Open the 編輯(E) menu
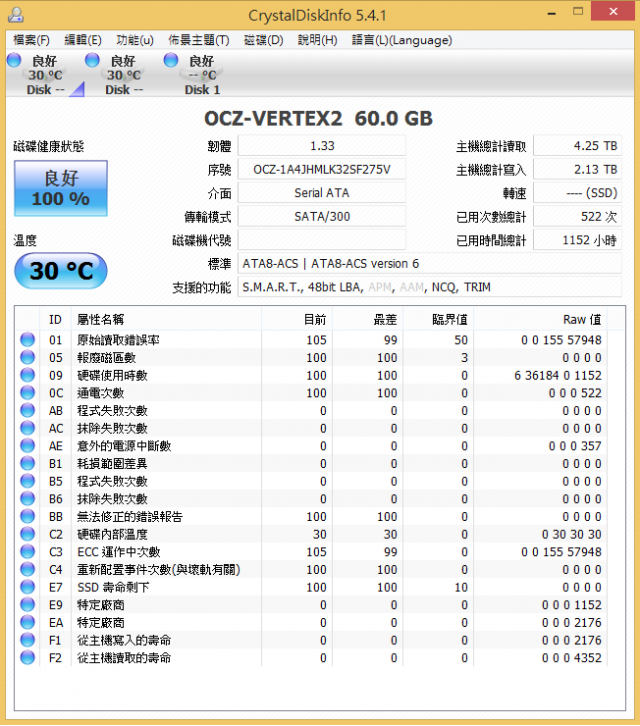Viewport: 640px width, 726px height. click(82, 40)
